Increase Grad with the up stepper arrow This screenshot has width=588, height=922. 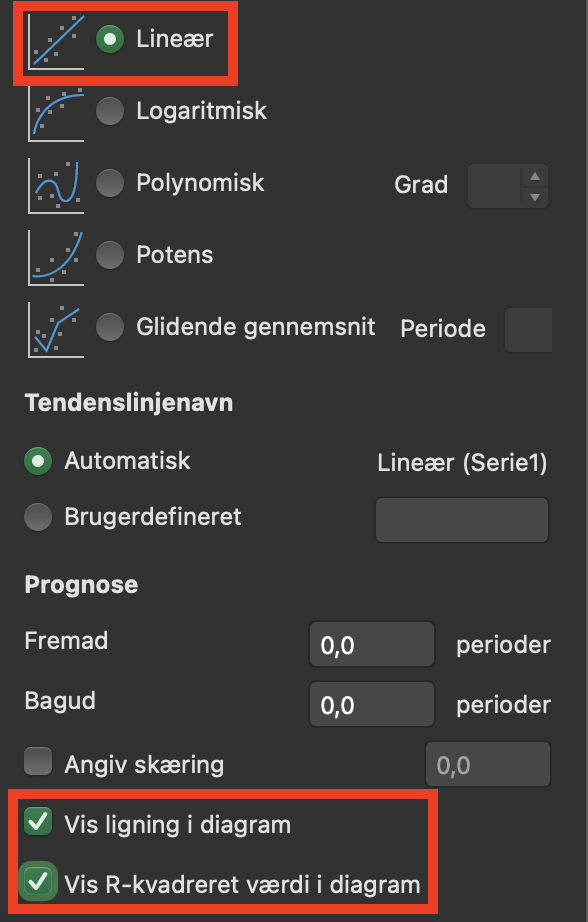(x=534, y=176)
